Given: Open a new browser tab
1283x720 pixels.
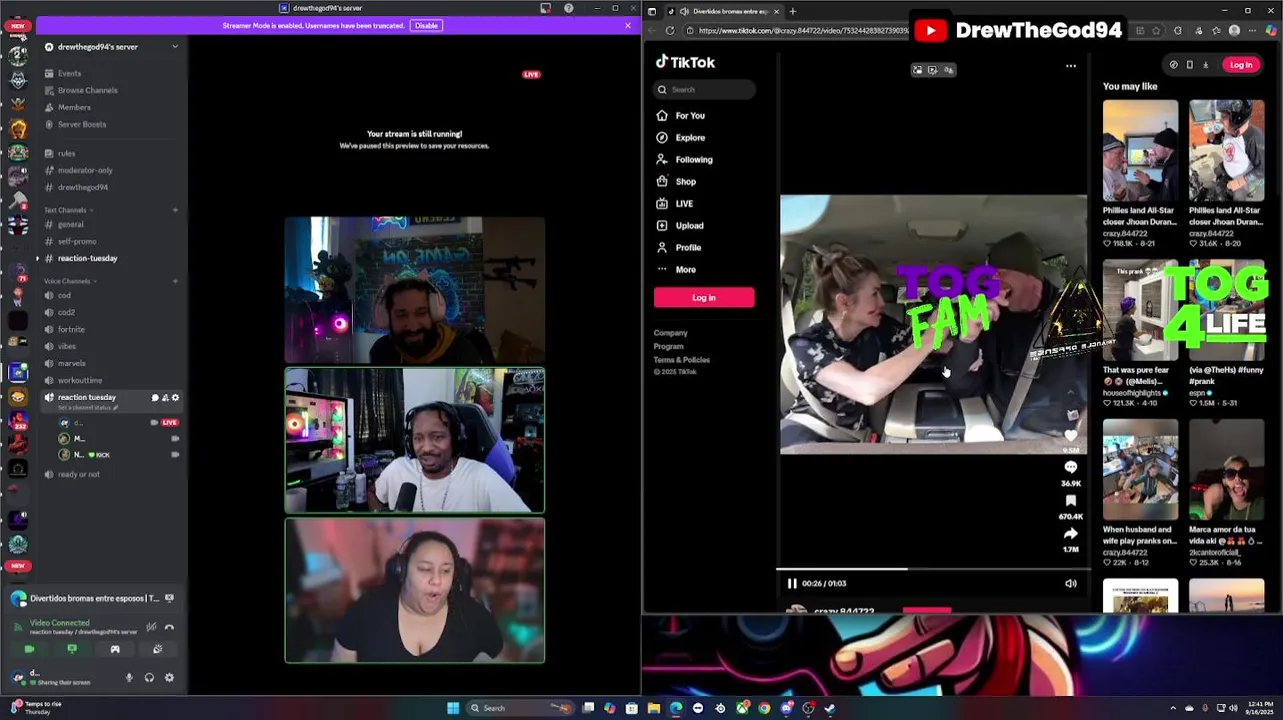Looking at the screenshot, I should tap(792, 11).
